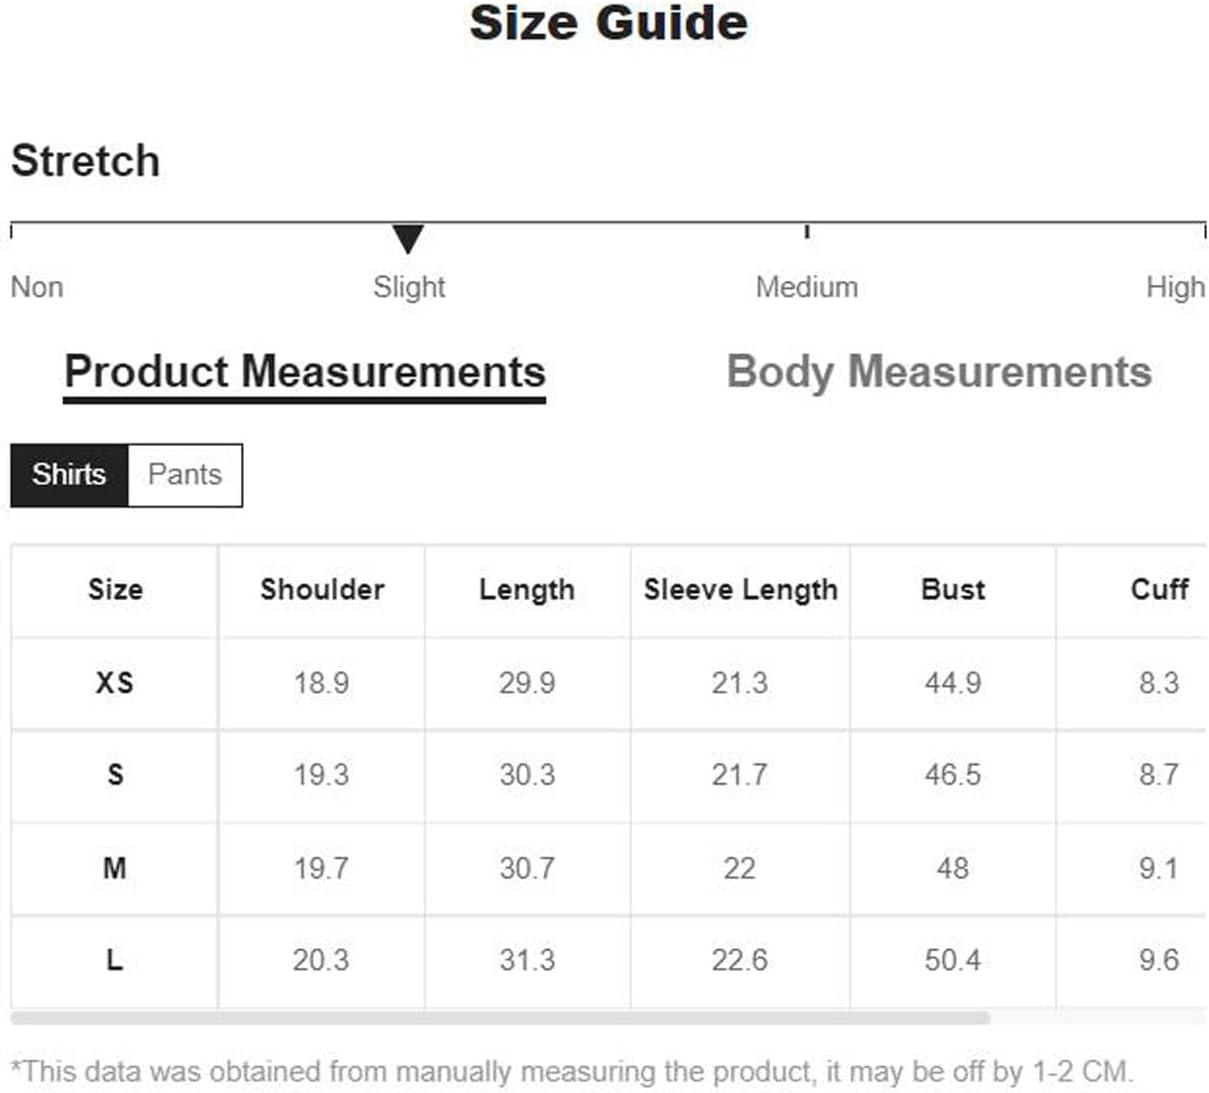Select the XS size row label

[x=115, y=683]
